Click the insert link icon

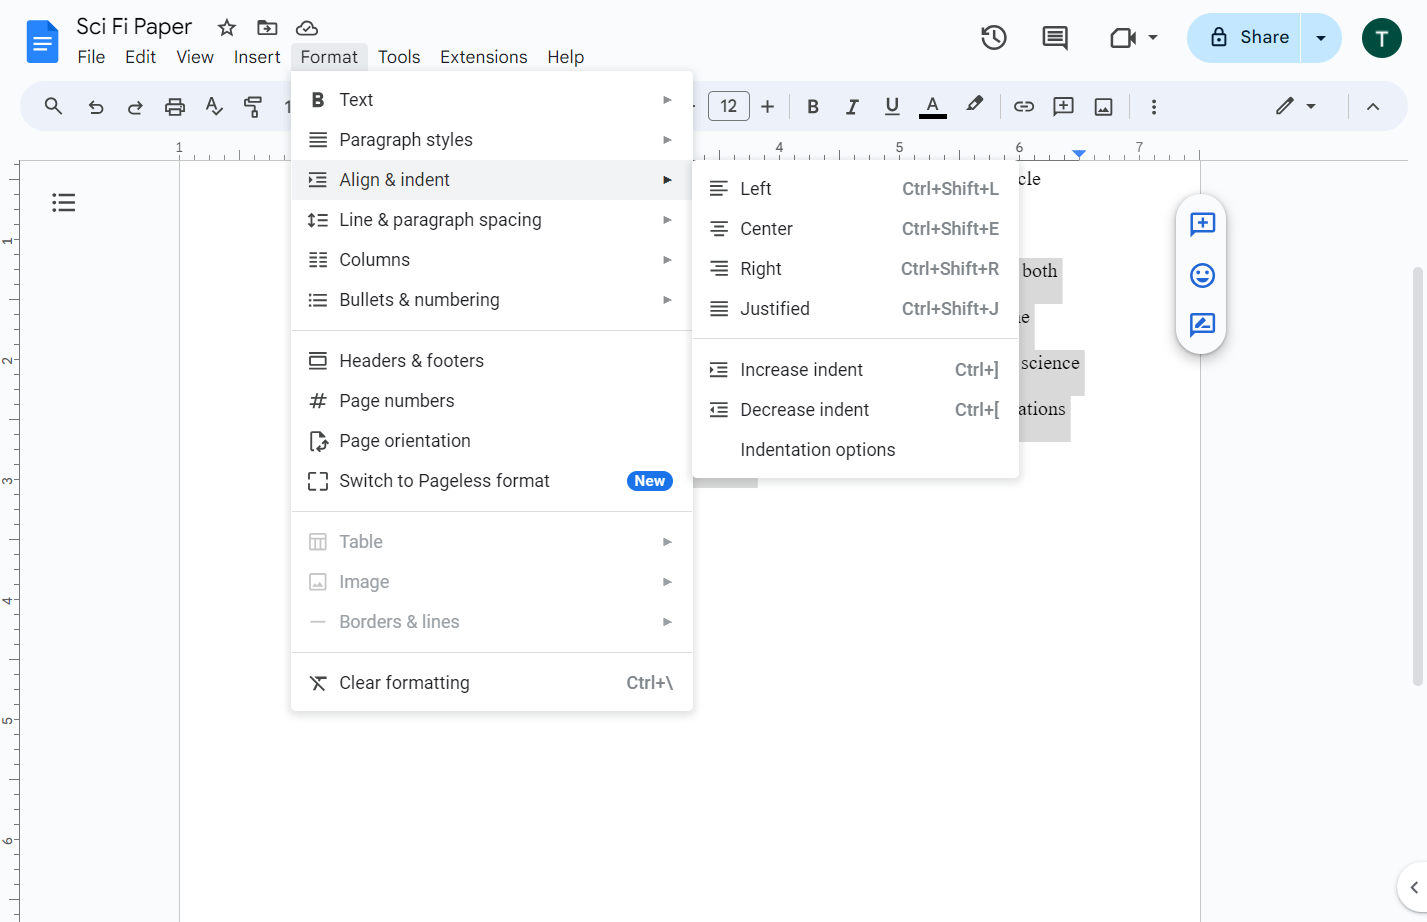point(1024,107)
